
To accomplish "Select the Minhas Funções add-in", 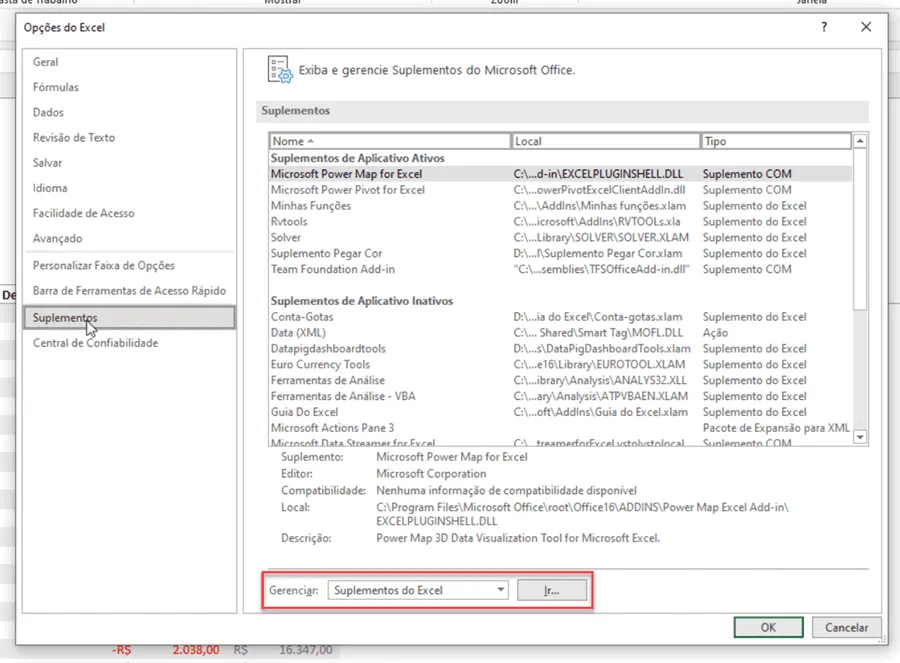I will pos(560,206).
